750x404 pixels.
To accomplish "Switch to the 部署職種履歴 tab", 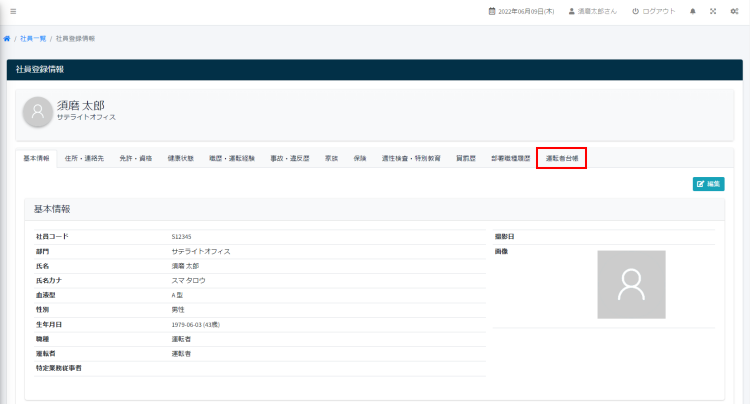I will click(511, 158).
